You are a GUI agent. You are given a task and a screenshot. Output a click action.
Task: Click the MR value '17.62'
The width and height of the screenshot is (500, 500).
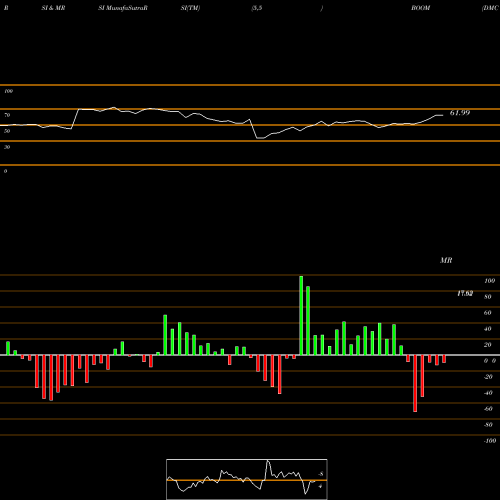coord(465,293)
